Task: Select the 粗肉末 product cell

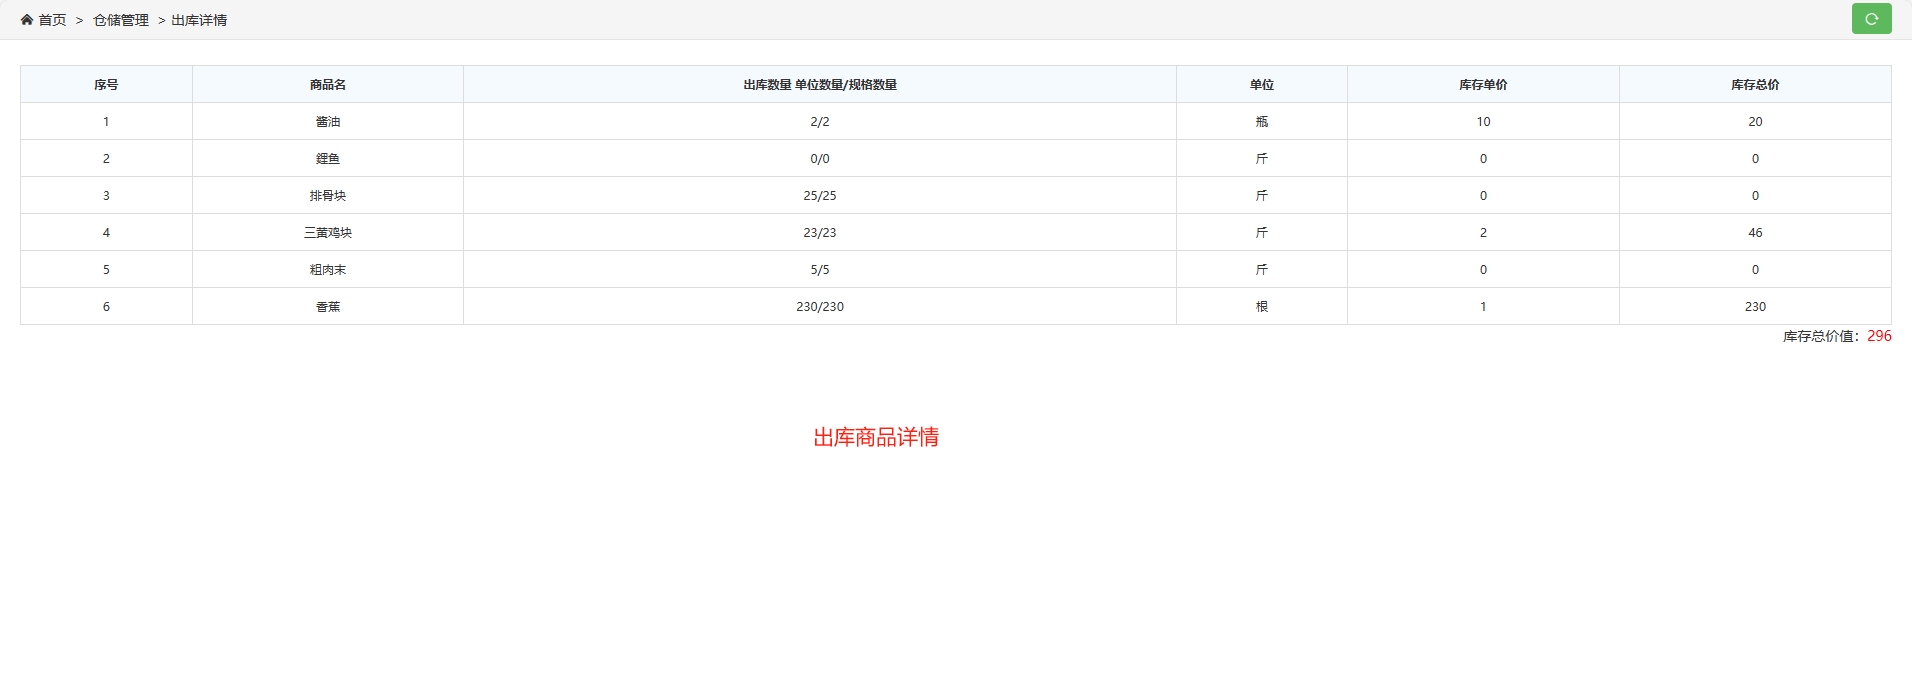Action: [x=328, y=270]
